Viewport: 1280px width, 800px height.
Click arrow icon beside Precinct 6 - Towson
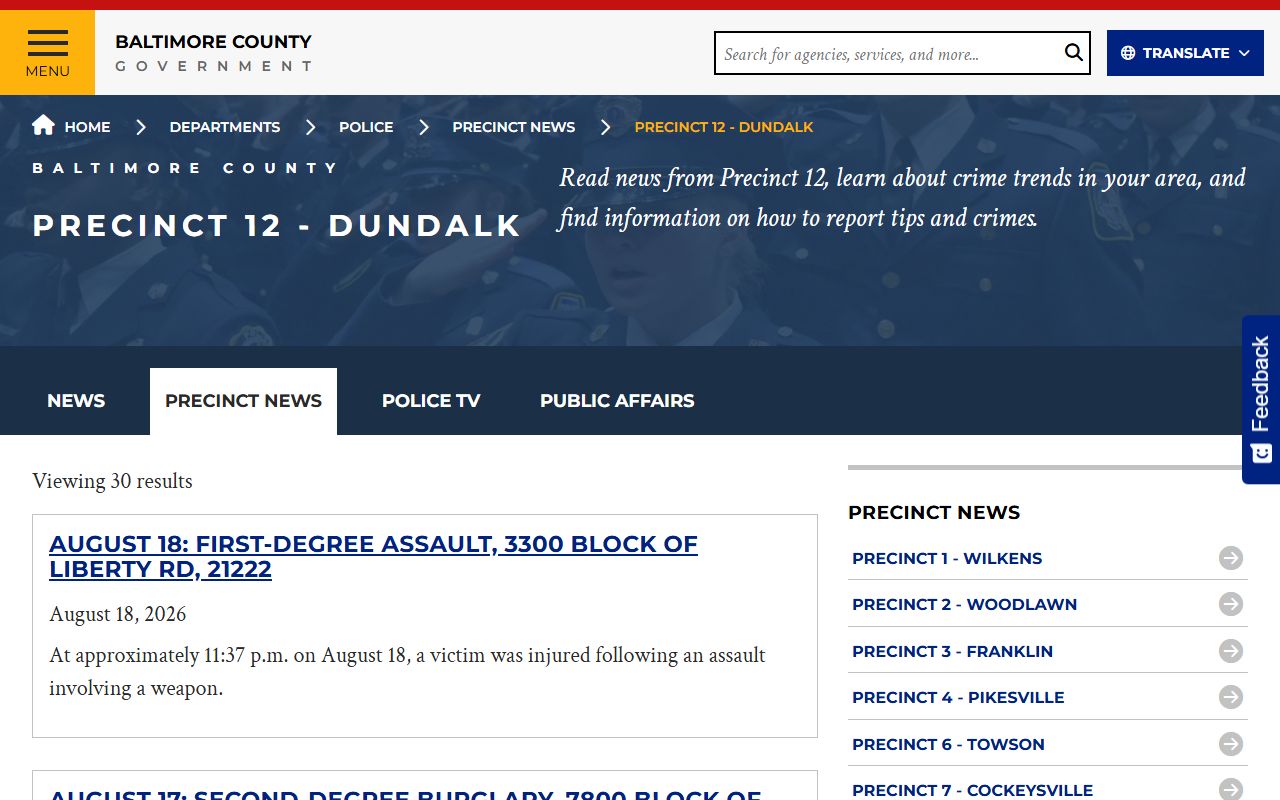click(x=1231, y=744)
